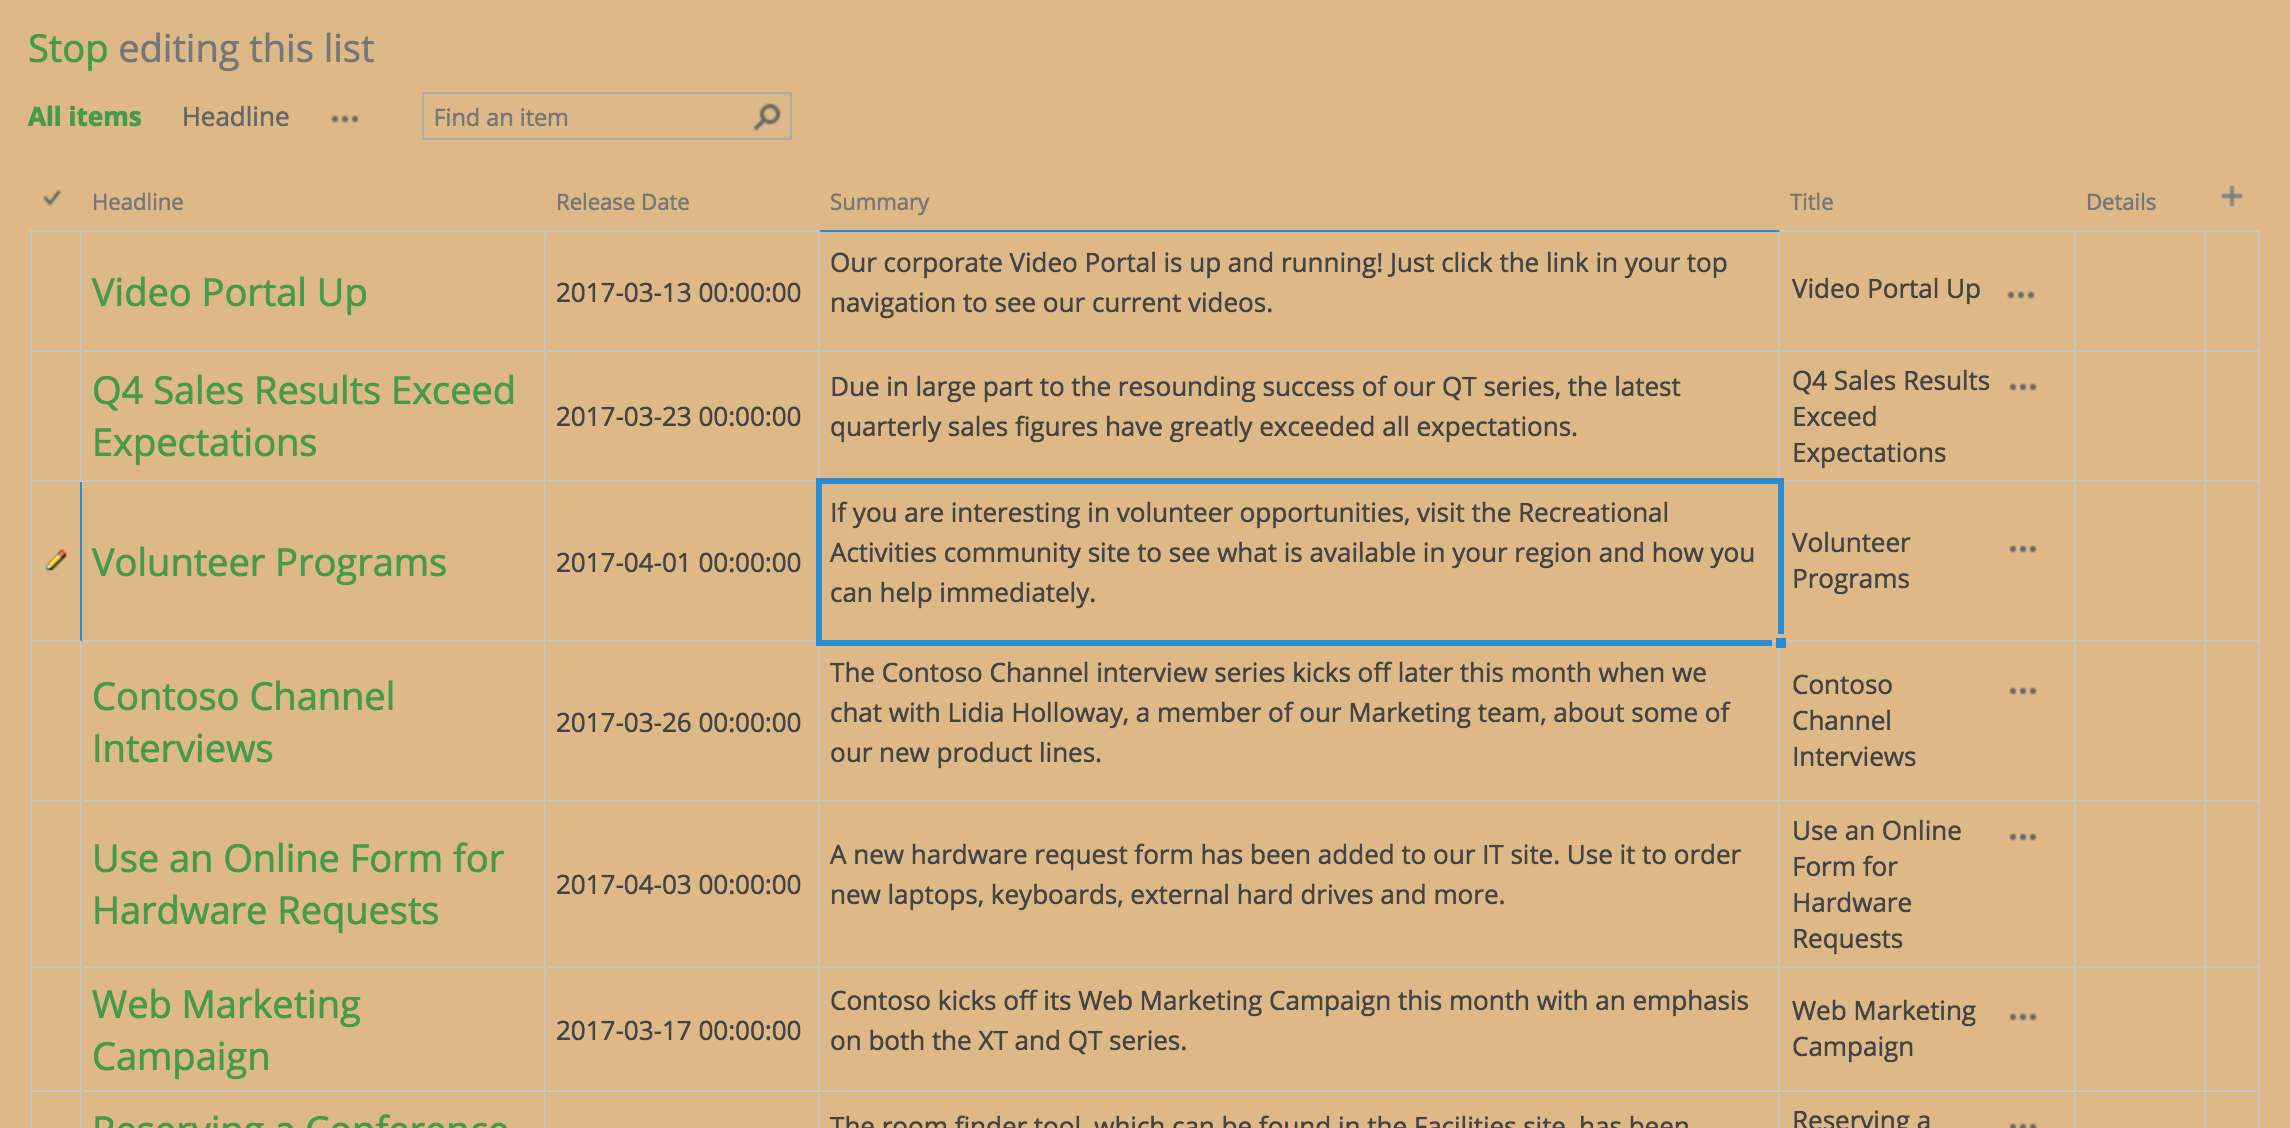Open ellipsis menu for Hardware Requests item

(2022, 837)
